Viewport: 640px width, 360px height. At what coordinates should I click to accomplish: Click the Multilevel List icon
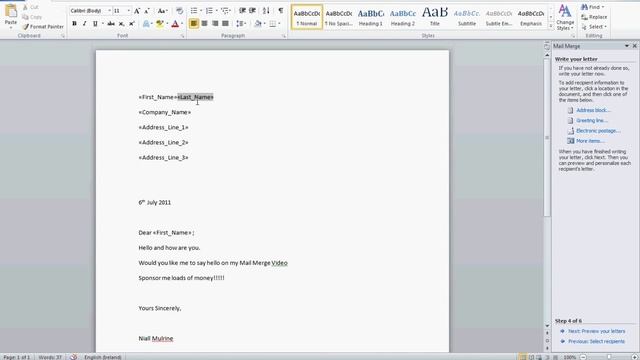[224, 11]
